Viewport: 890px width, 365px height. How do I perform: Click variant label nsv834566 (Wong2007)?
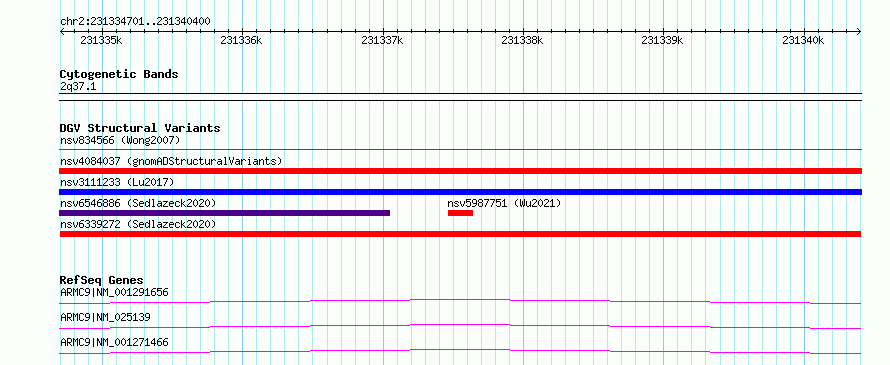point(120,140)
